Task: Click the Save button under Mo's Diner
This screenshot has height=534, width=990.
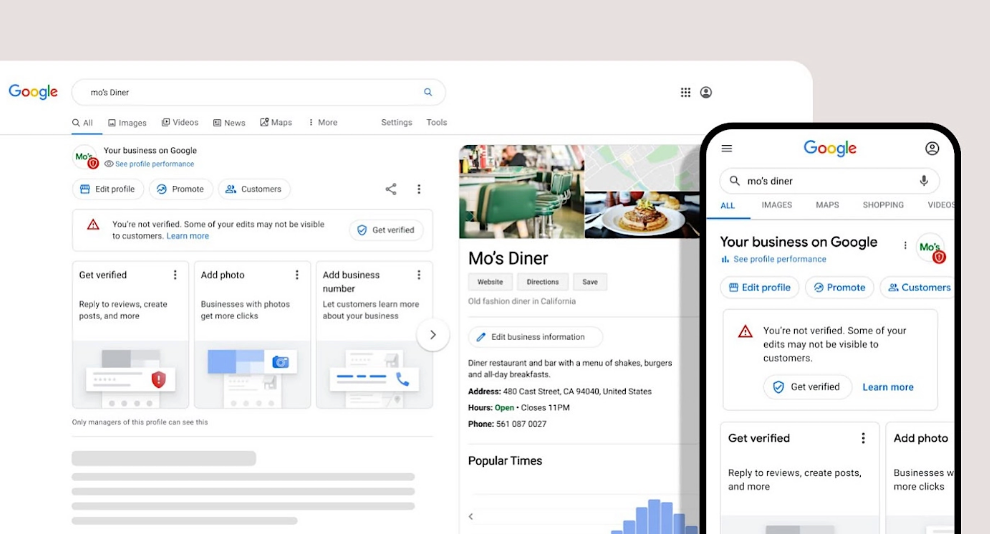Action: 590,282
